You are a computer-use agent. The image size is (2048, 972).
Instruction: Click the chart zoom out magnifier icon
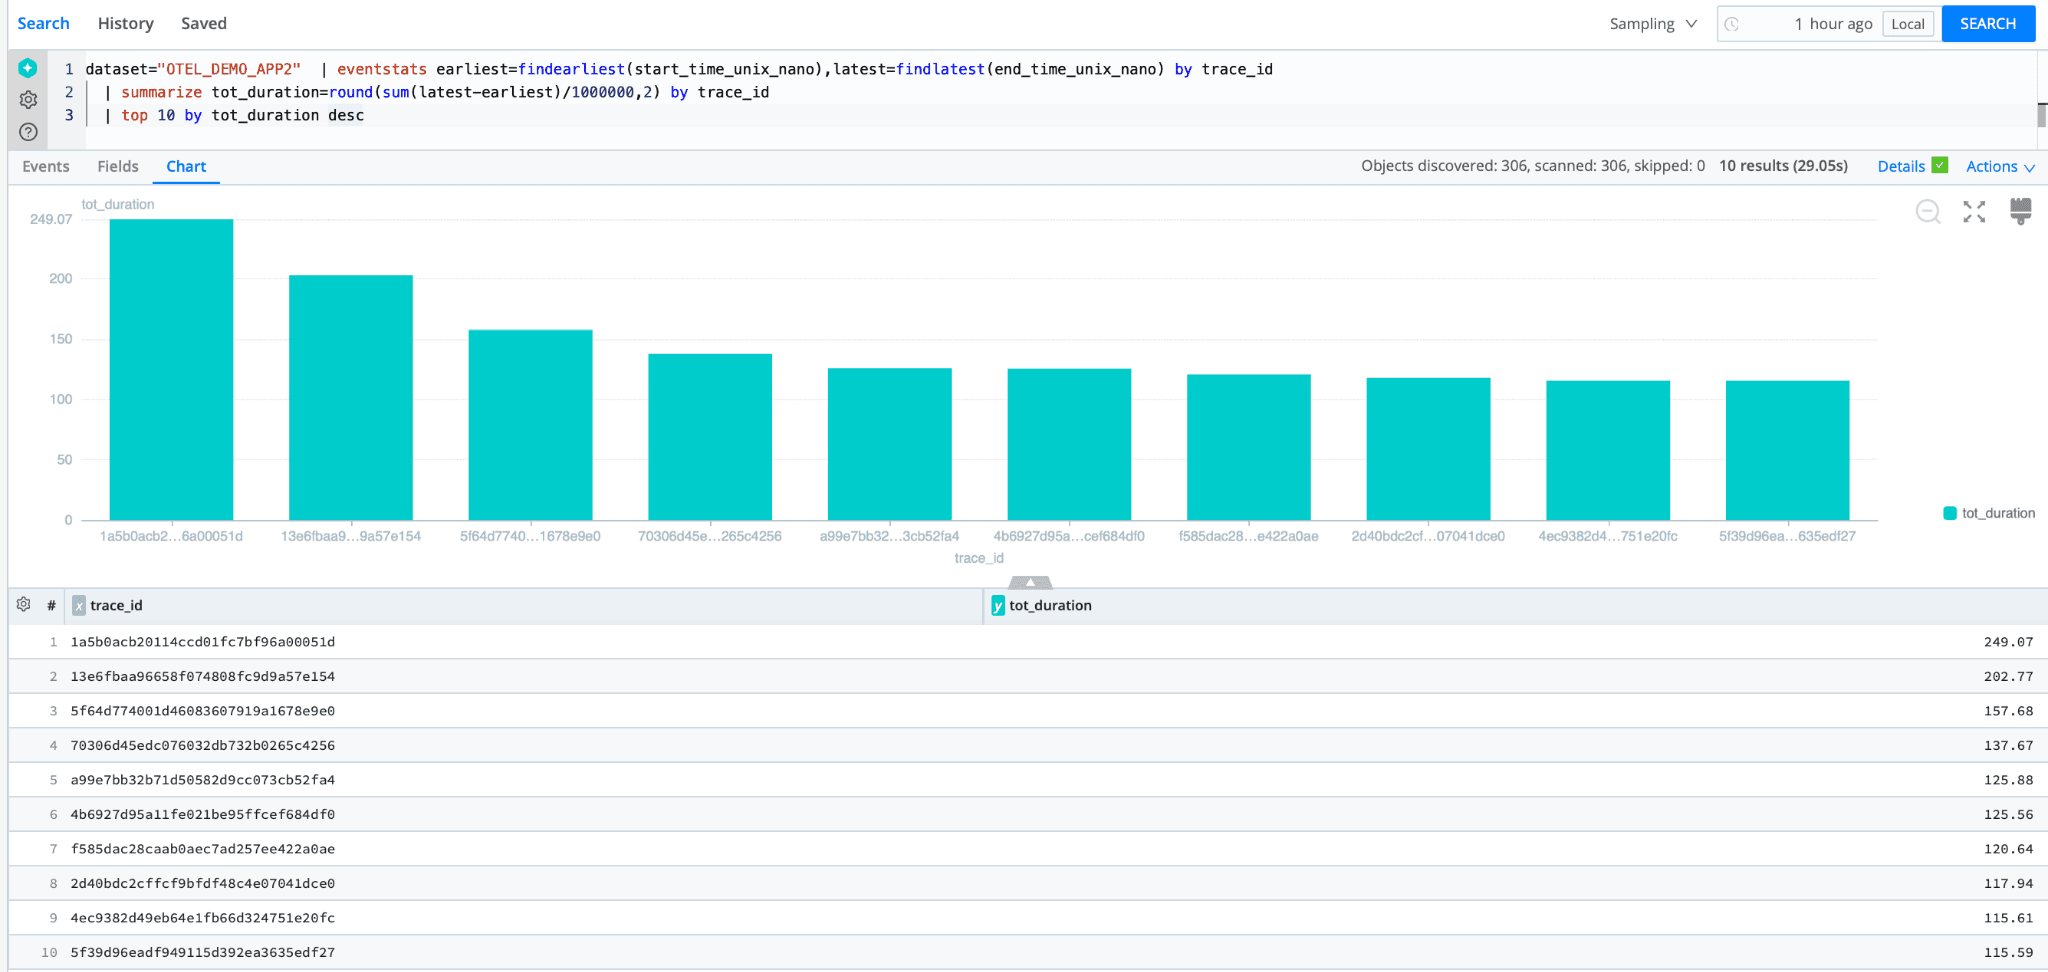(1927, 212)
